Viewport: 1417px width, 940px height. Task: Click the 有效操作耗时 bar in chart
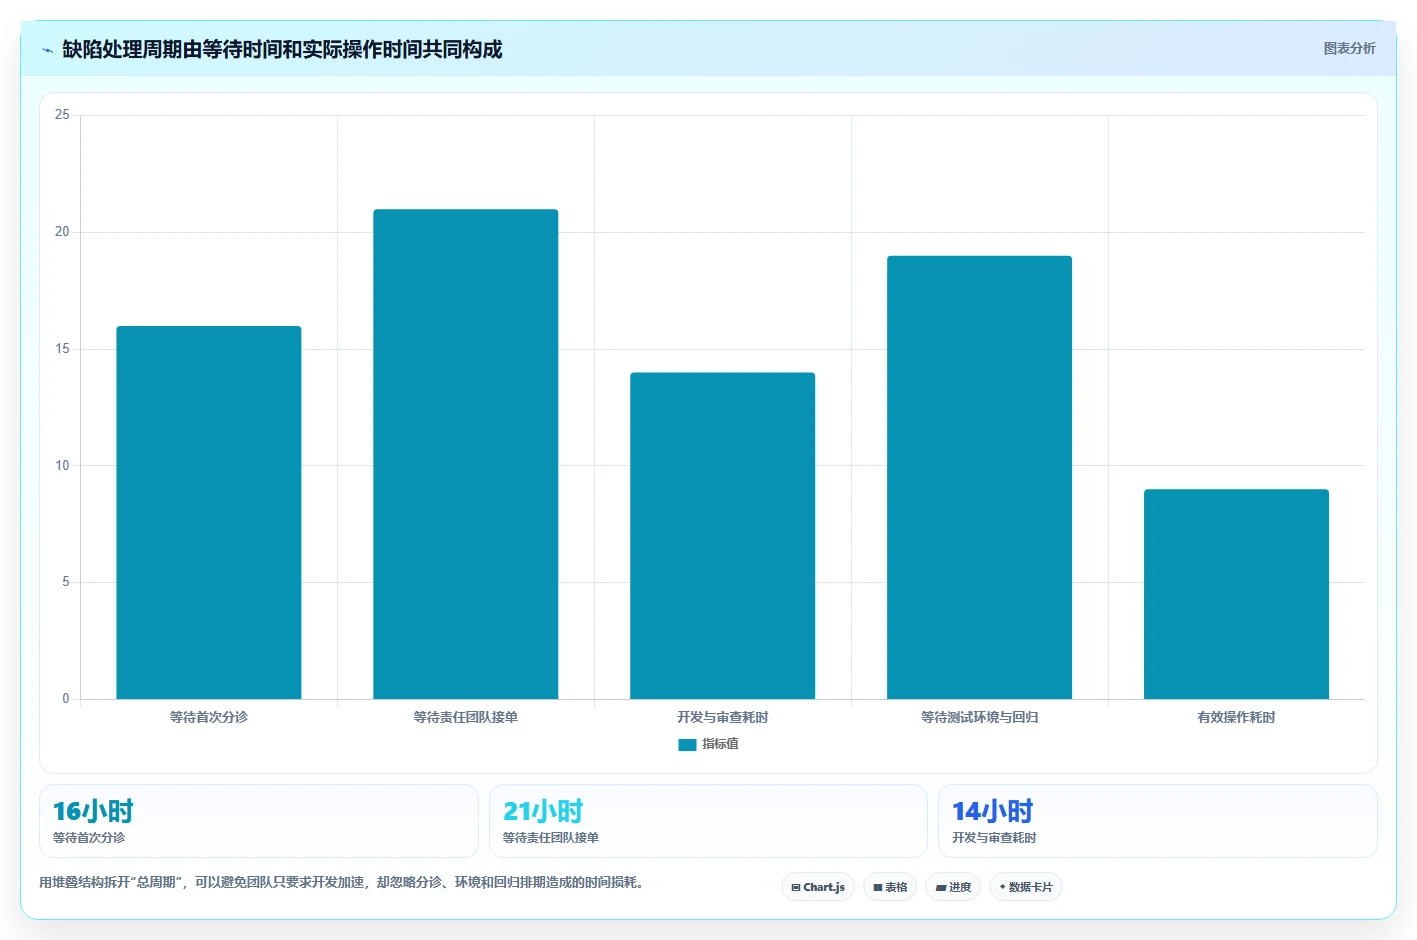1237,594
